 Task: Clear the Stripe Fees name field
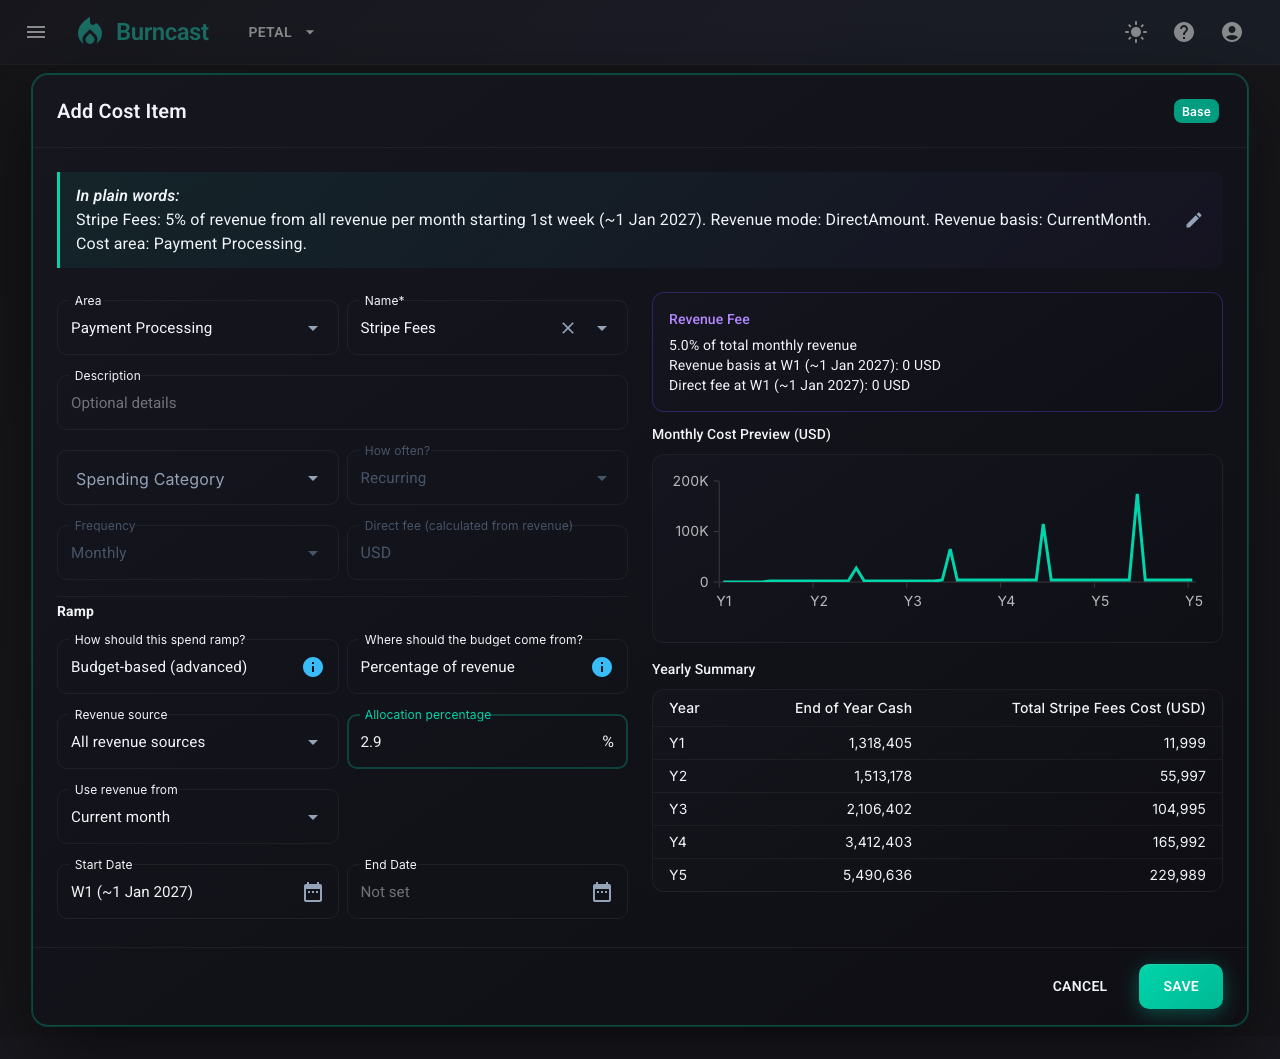(568, 328)
